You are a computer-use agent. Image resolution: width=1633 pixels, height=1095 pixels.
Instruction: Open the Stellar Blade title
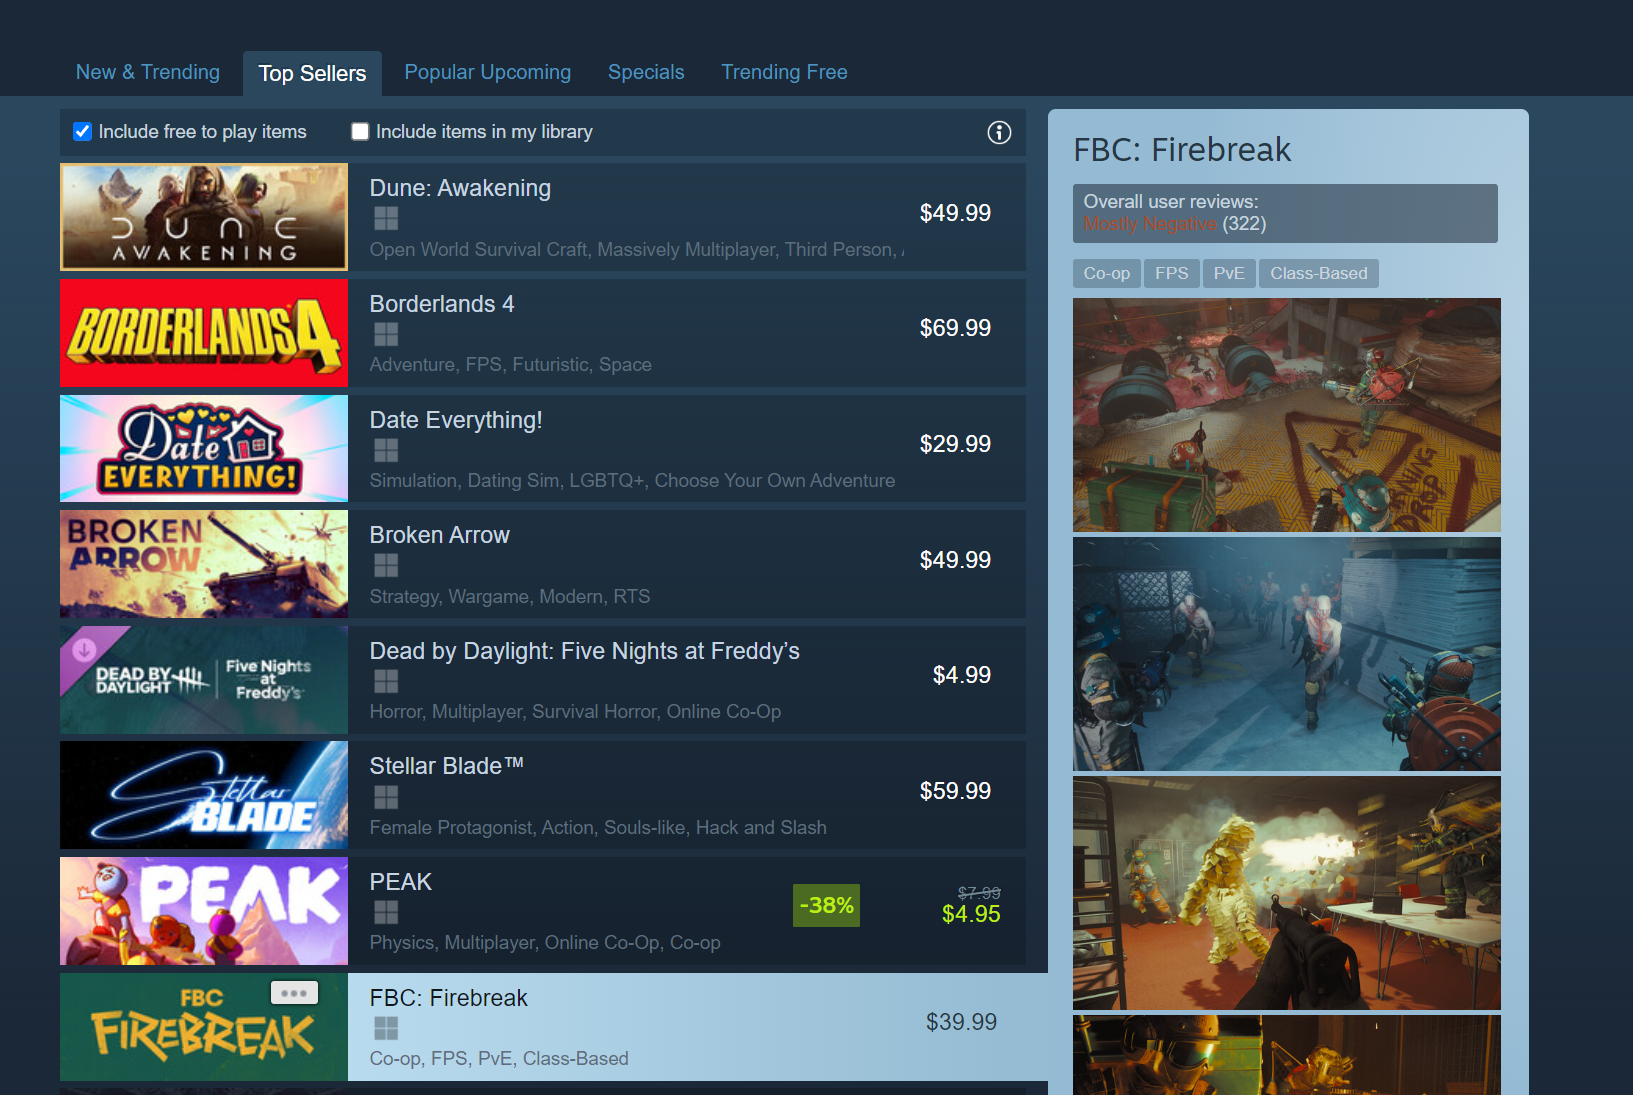tap(447, 766)
